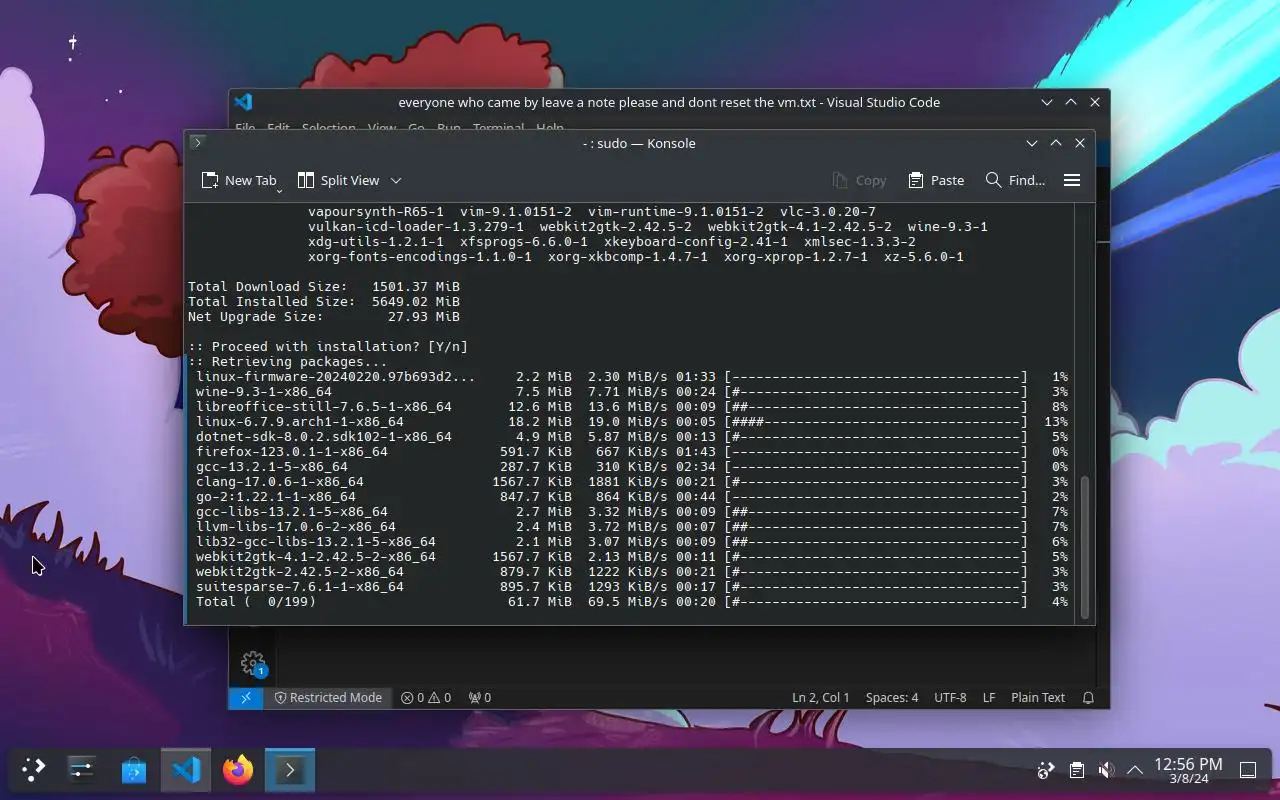This screenshot has width=1280, height=800.
Task: Click the Konsole window menu icon in its title bar
Action: click(198, 143)
